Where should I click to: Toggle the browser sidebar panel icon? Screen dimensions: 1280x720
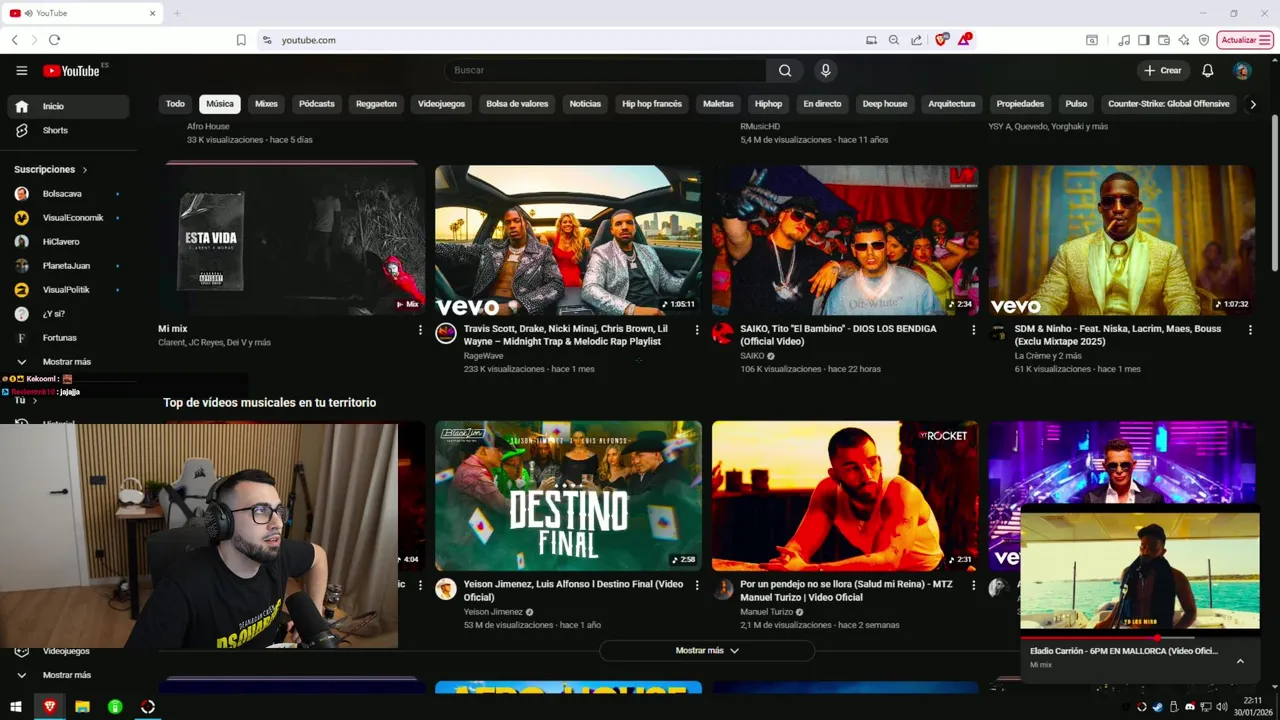[1143, 40]
